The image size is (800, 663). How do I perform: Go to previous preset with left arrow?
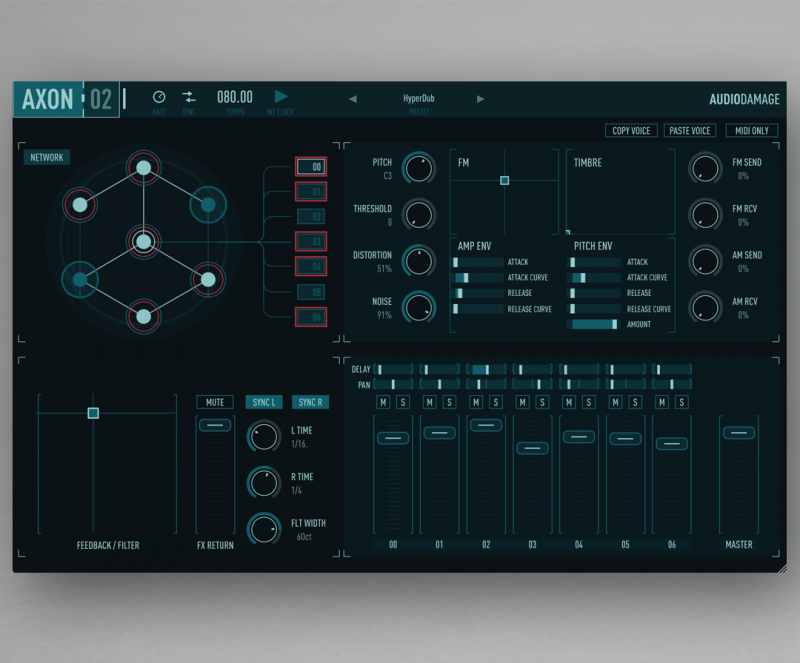352,99
